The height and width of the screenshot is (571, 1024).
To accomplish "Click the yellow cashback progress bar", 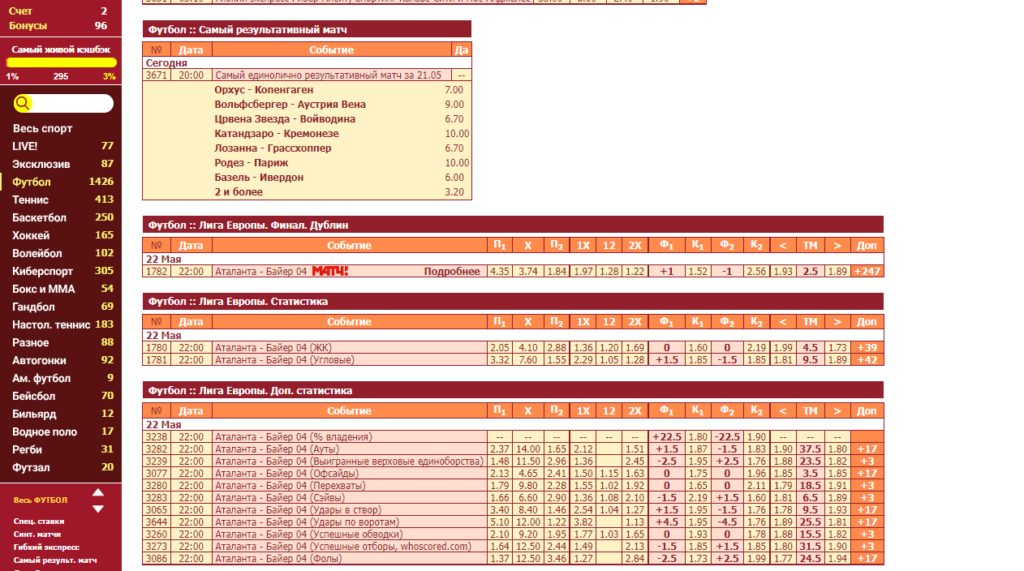I will tap(61, 63).
